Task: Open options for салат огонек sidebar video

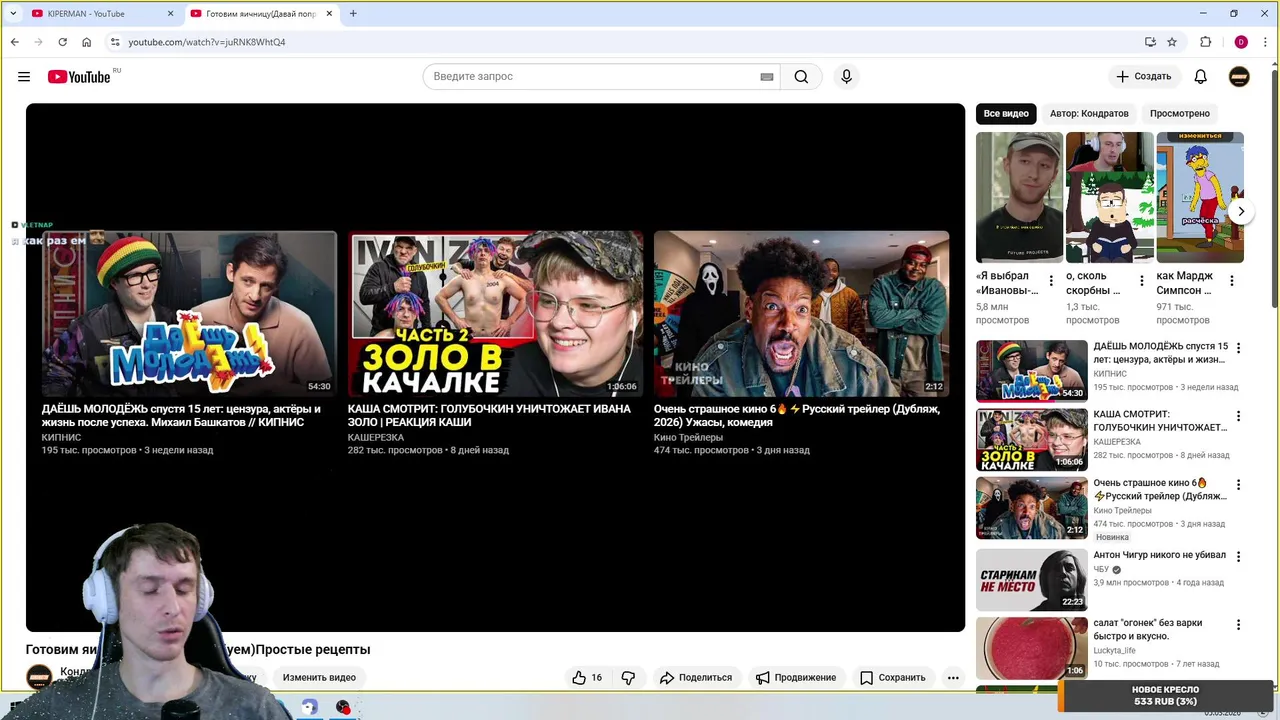Action: point(1238,625)
